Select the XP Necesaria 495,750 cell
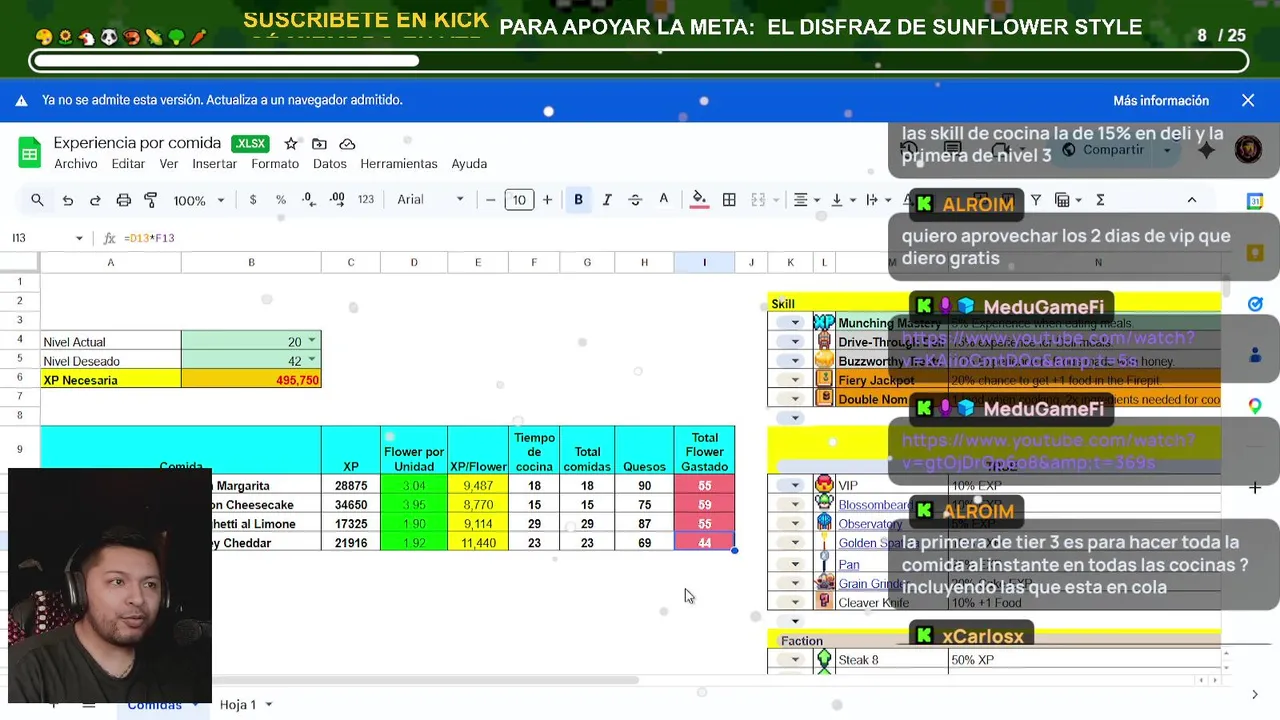Screen dimensions: 1280x720 [x=251, y=380]
